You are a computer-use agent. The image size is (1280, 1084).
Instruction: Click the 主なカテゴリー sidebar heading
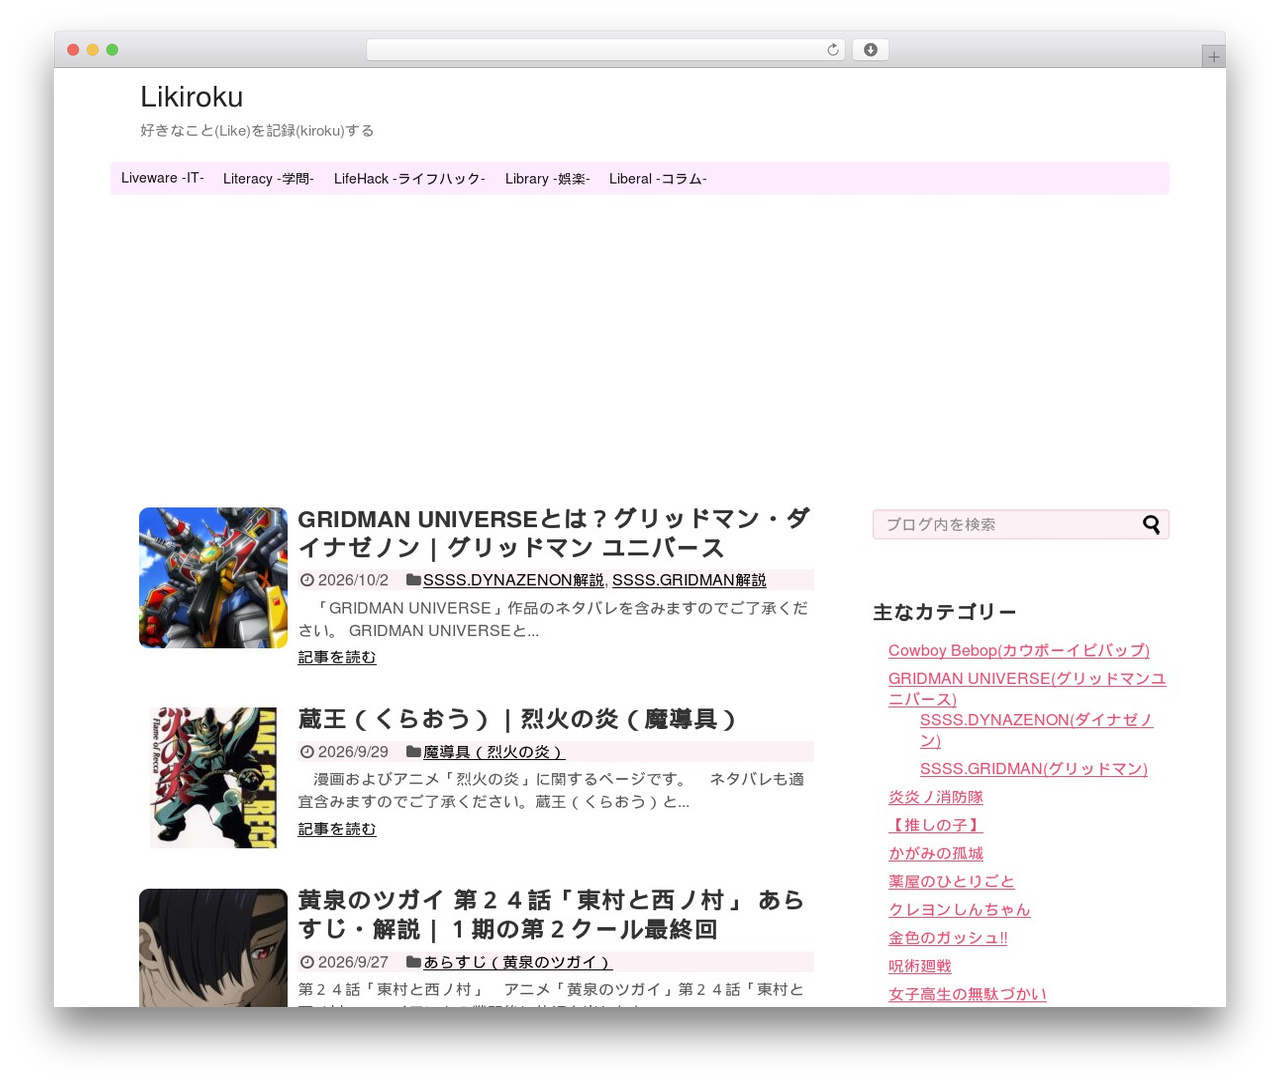[945, 612]
